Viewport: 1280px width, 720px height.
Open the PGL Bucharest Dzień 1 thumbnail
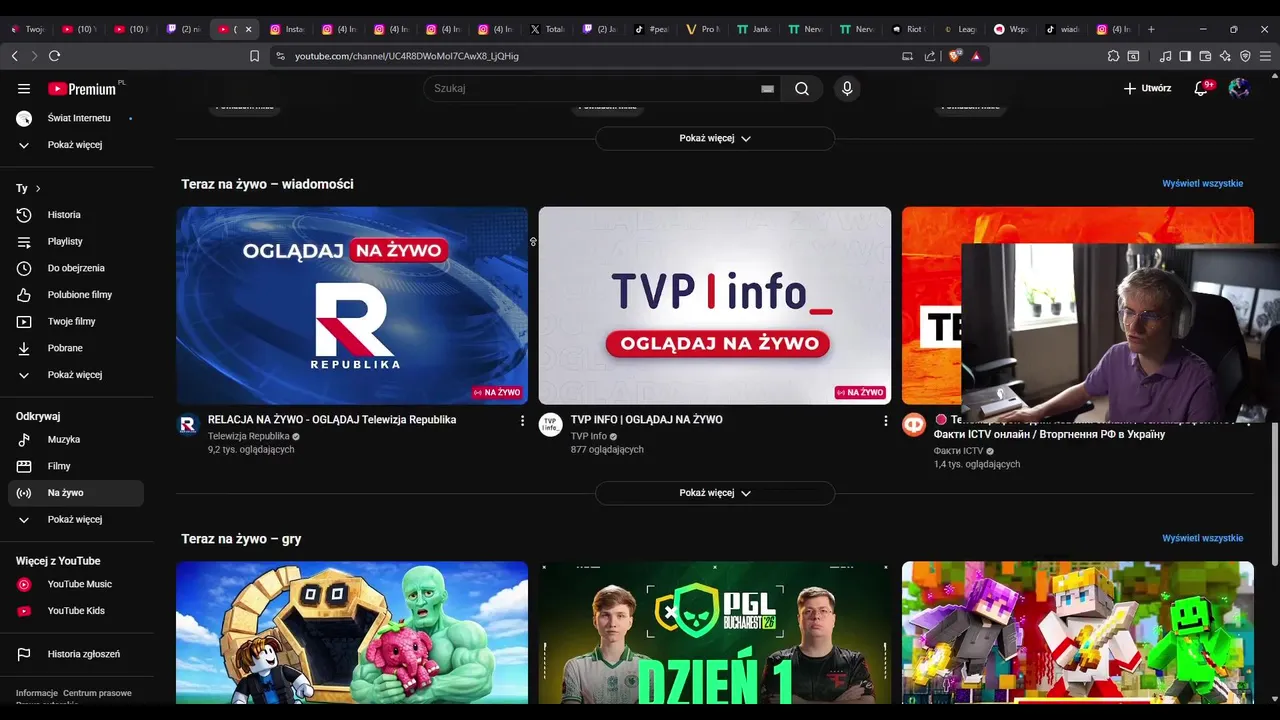tap(715, 633)
